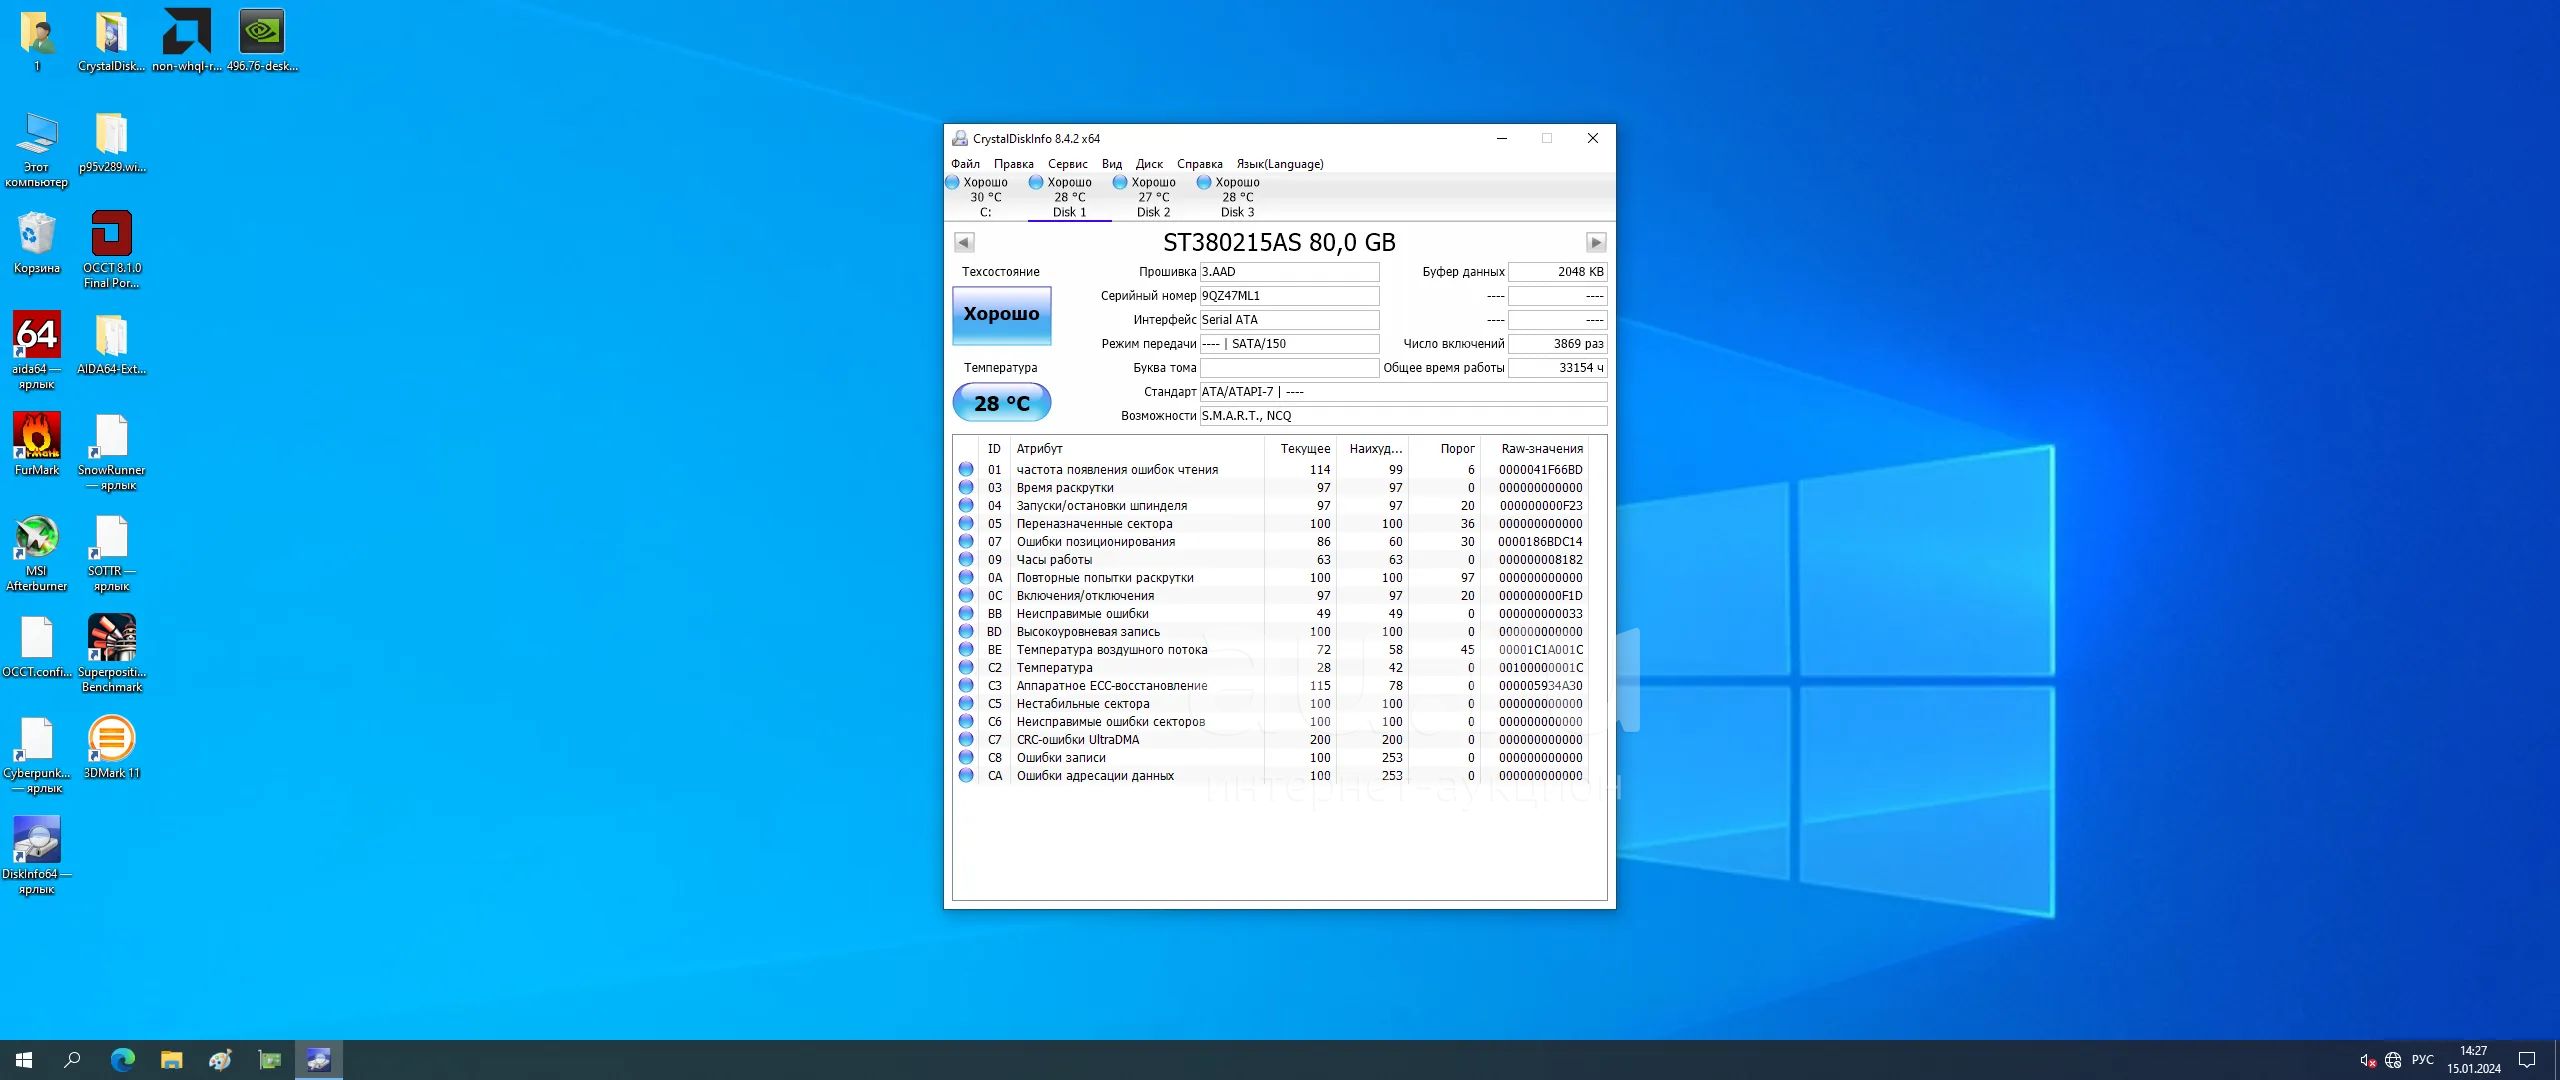Open Windows Start menu
This screenshot has height=1080, width=2560.
[x=24, y=1060]
